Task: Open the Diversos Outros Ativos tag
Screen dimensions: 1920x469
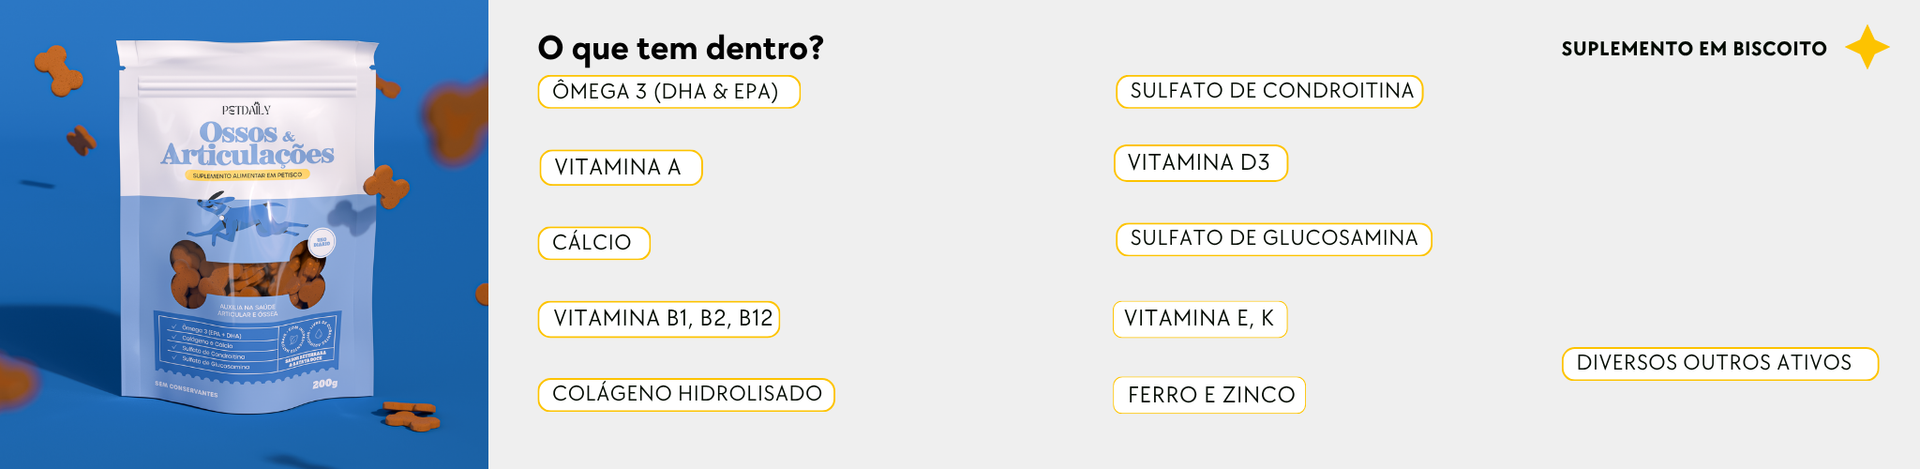Action: coord(1719,364)
